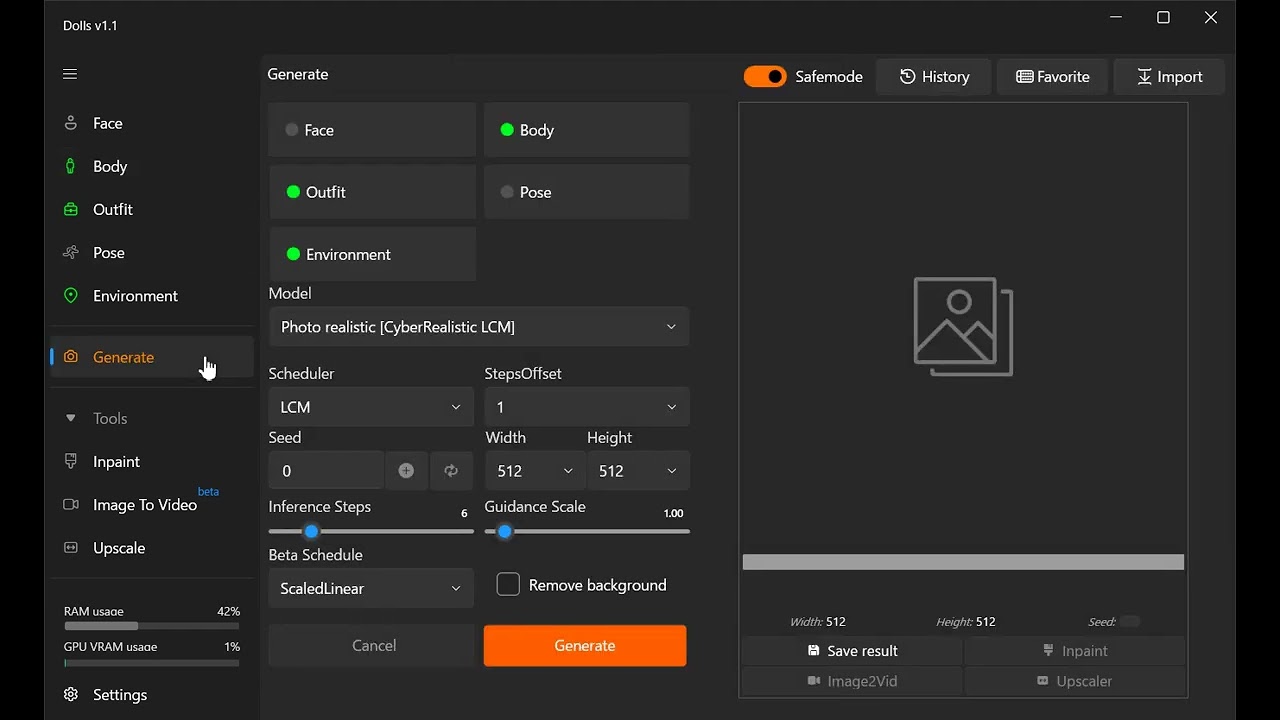
Task: Click the Generate camera icon in sidebar
Action: (x=71, y=357)
